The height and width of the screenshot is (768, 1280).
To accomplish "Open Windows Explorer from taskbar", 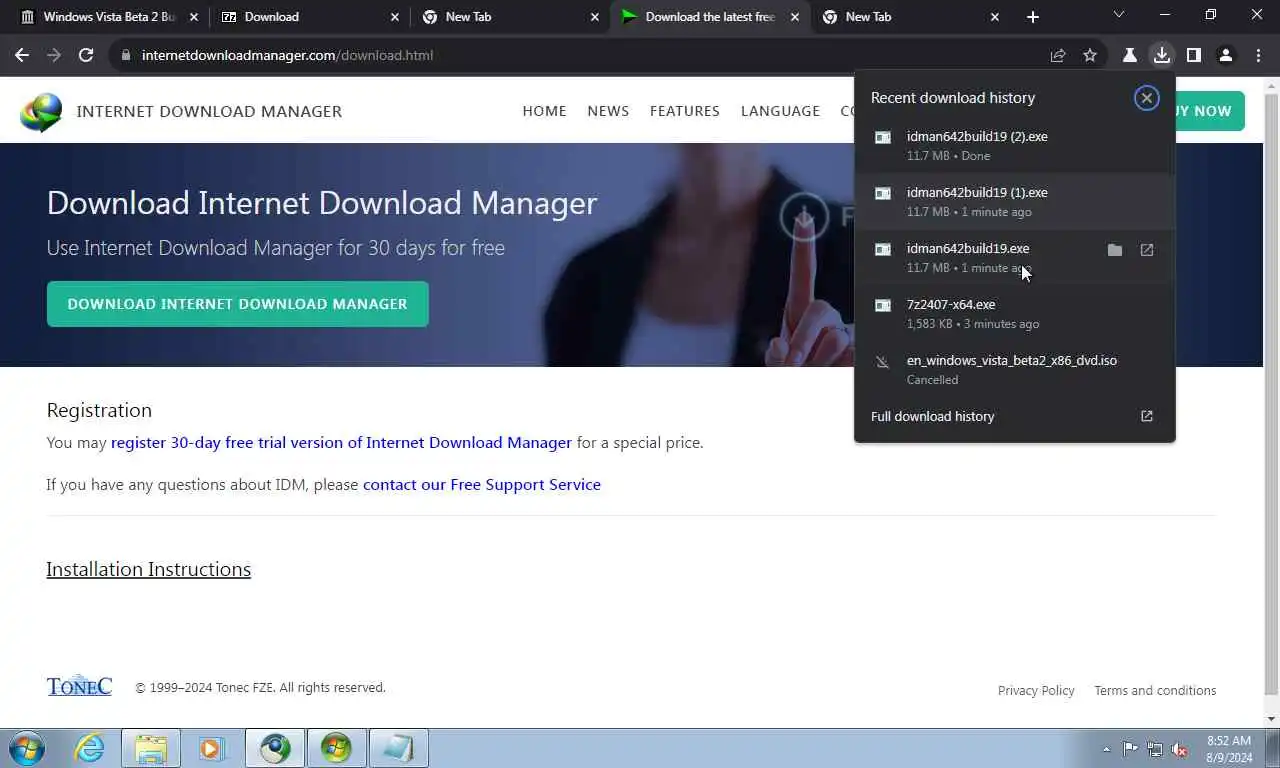I will (151, 748).
